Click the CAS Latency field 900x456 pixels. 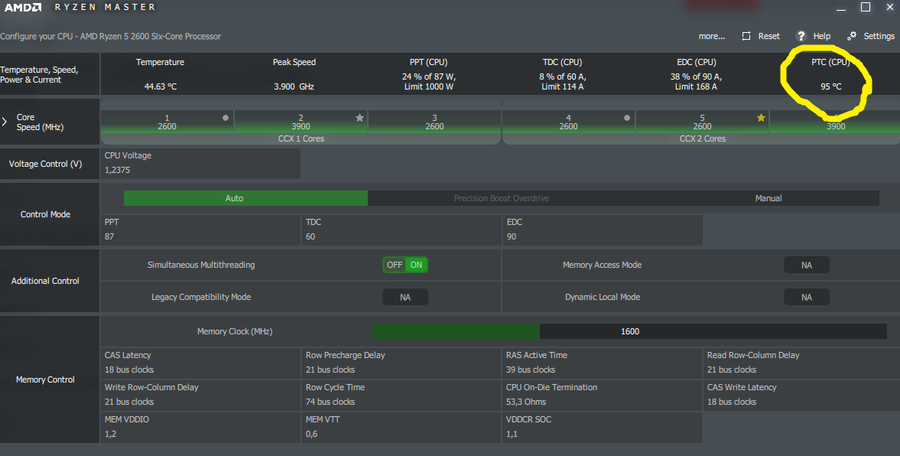tap(200, 362)
